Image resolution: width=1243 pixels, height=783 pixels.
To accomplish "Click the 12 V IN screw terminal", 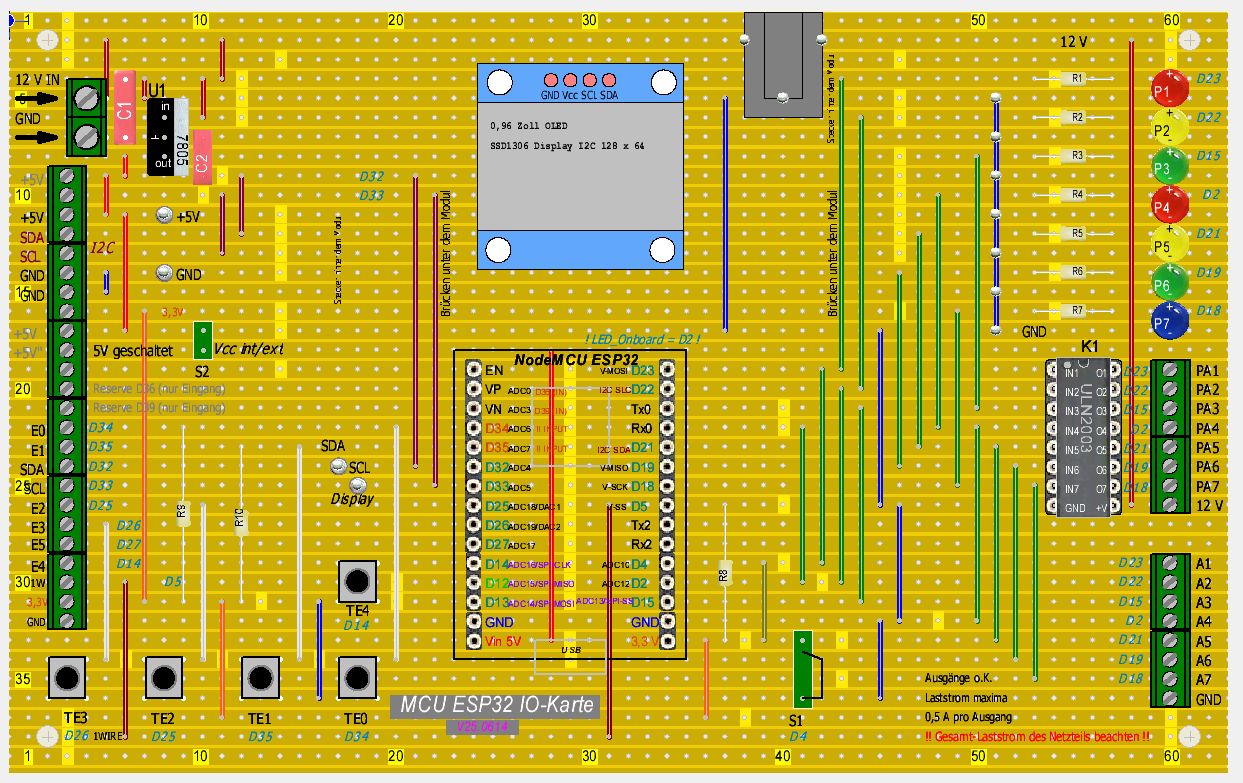I will (x=87, y=118).
